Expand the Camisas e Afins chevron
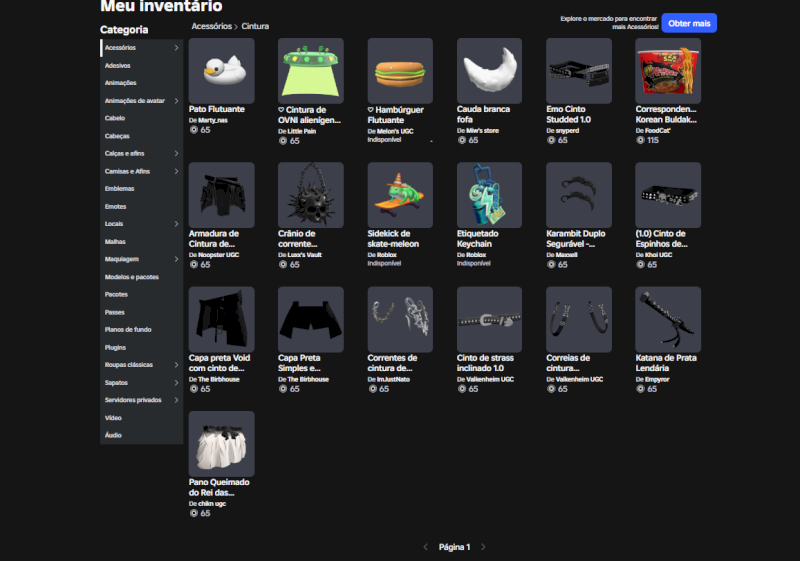The height and width of the screenshot is (561, 800). [177, 171]
